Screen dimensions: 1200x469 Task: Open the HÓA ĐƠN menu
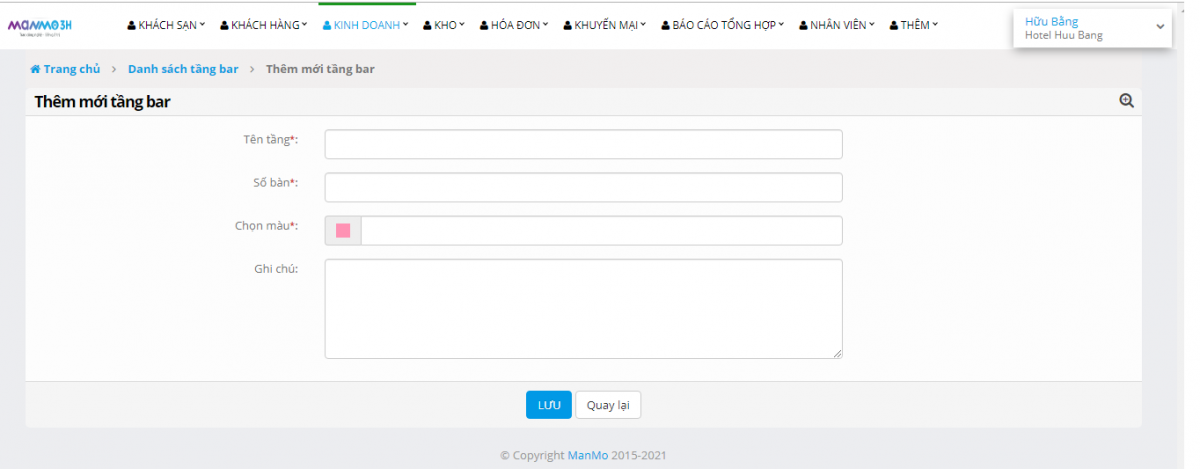[514, 25]
